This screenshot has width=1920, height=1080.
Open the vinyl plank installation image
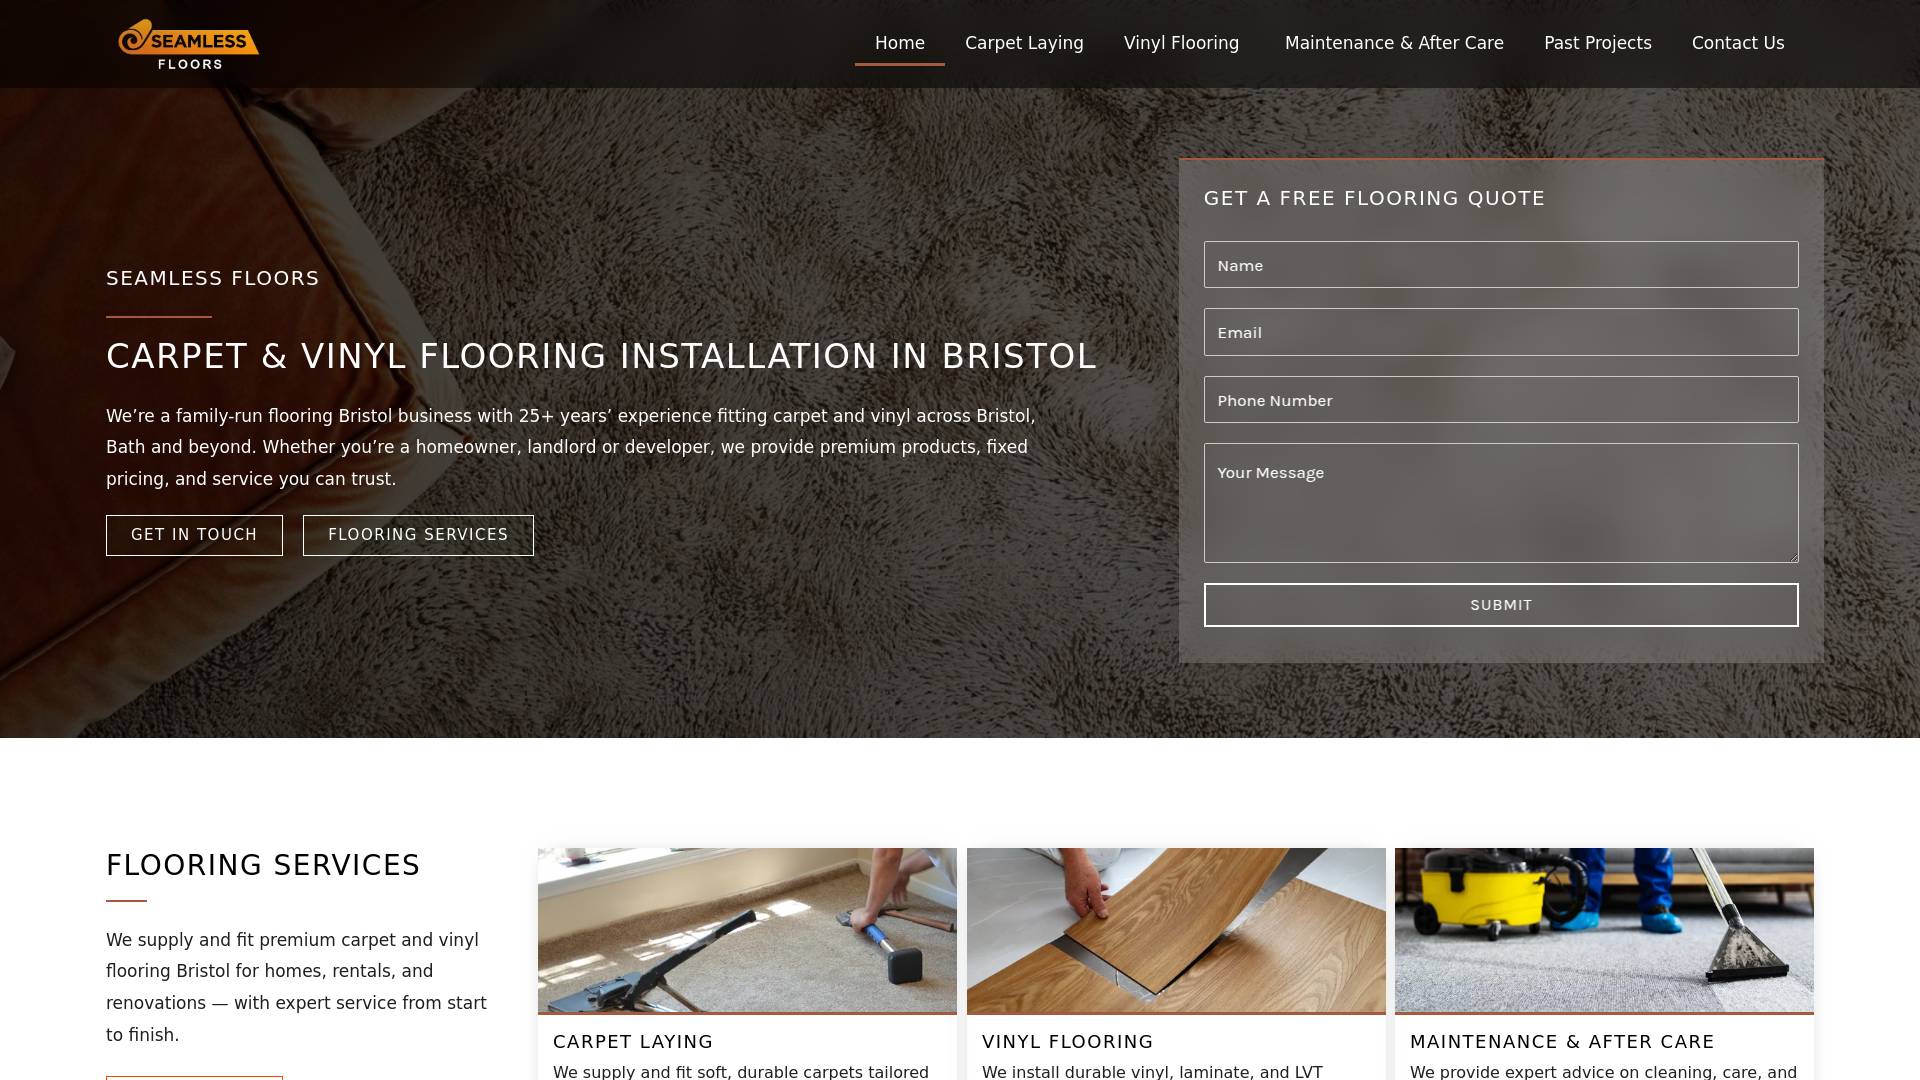[x=1176, y=930]
